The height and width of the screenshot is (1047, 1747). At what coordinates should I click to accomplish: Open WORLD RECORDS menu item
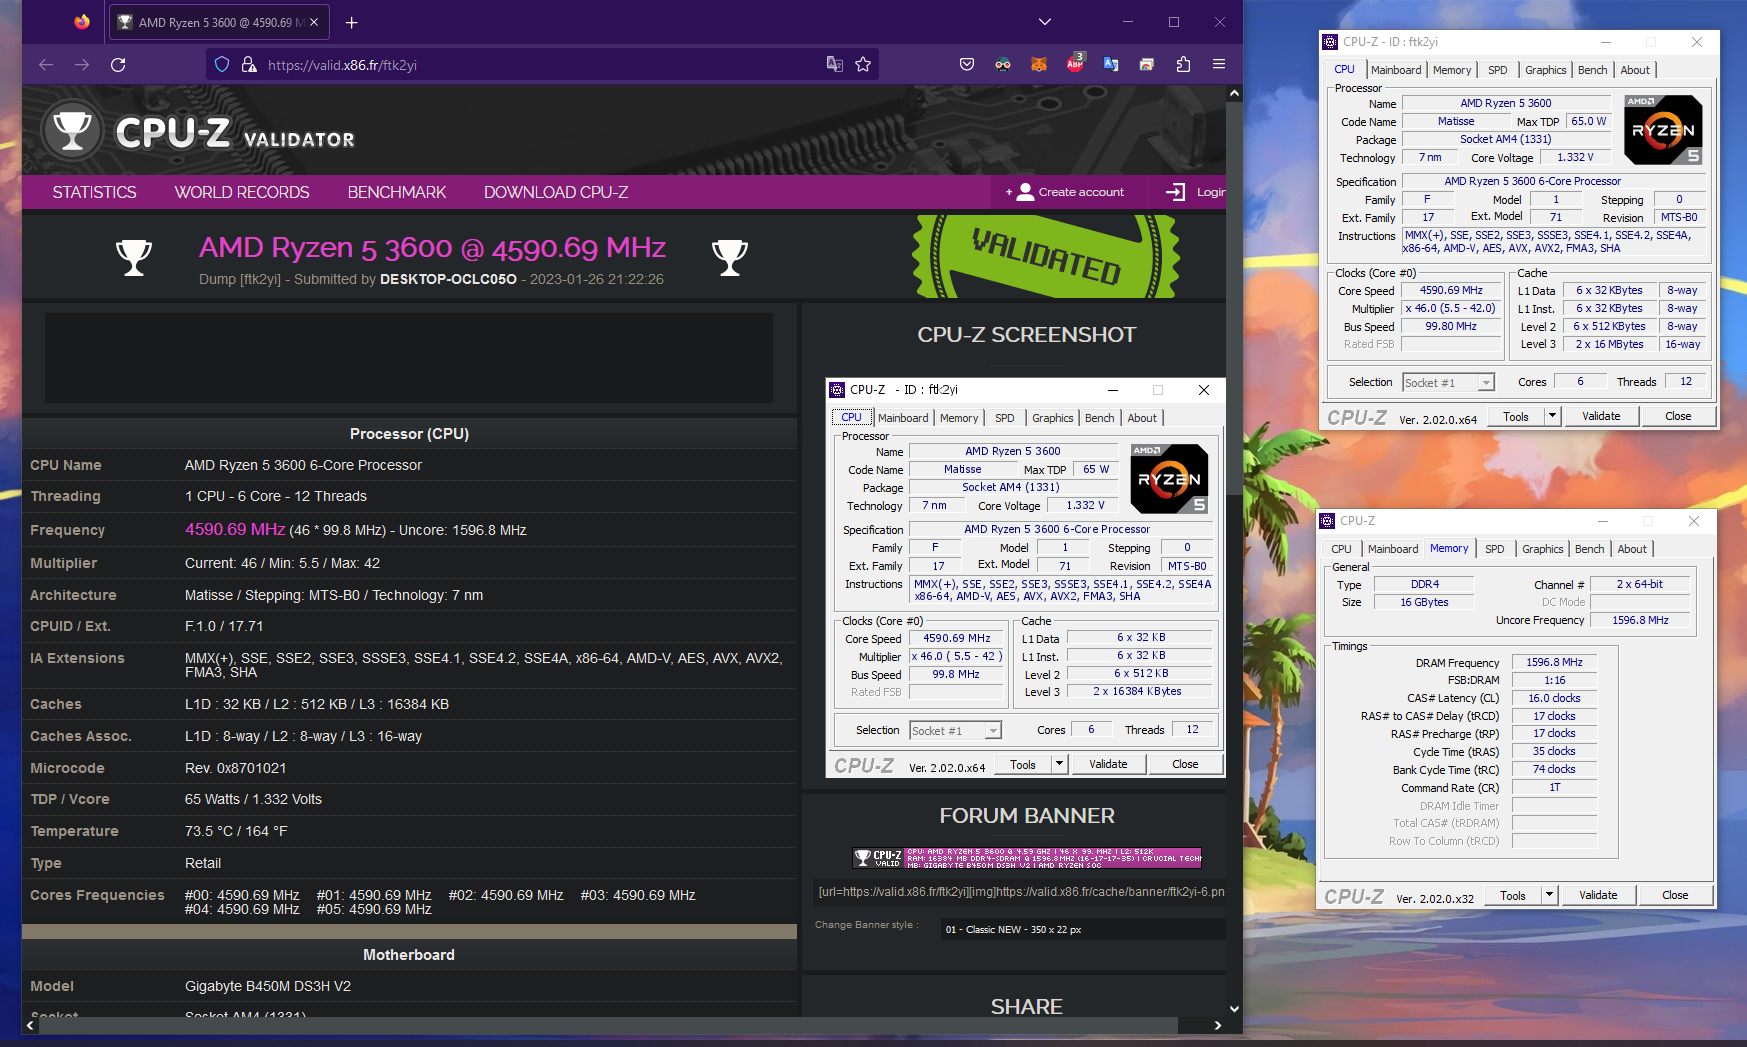coord(242,192)
